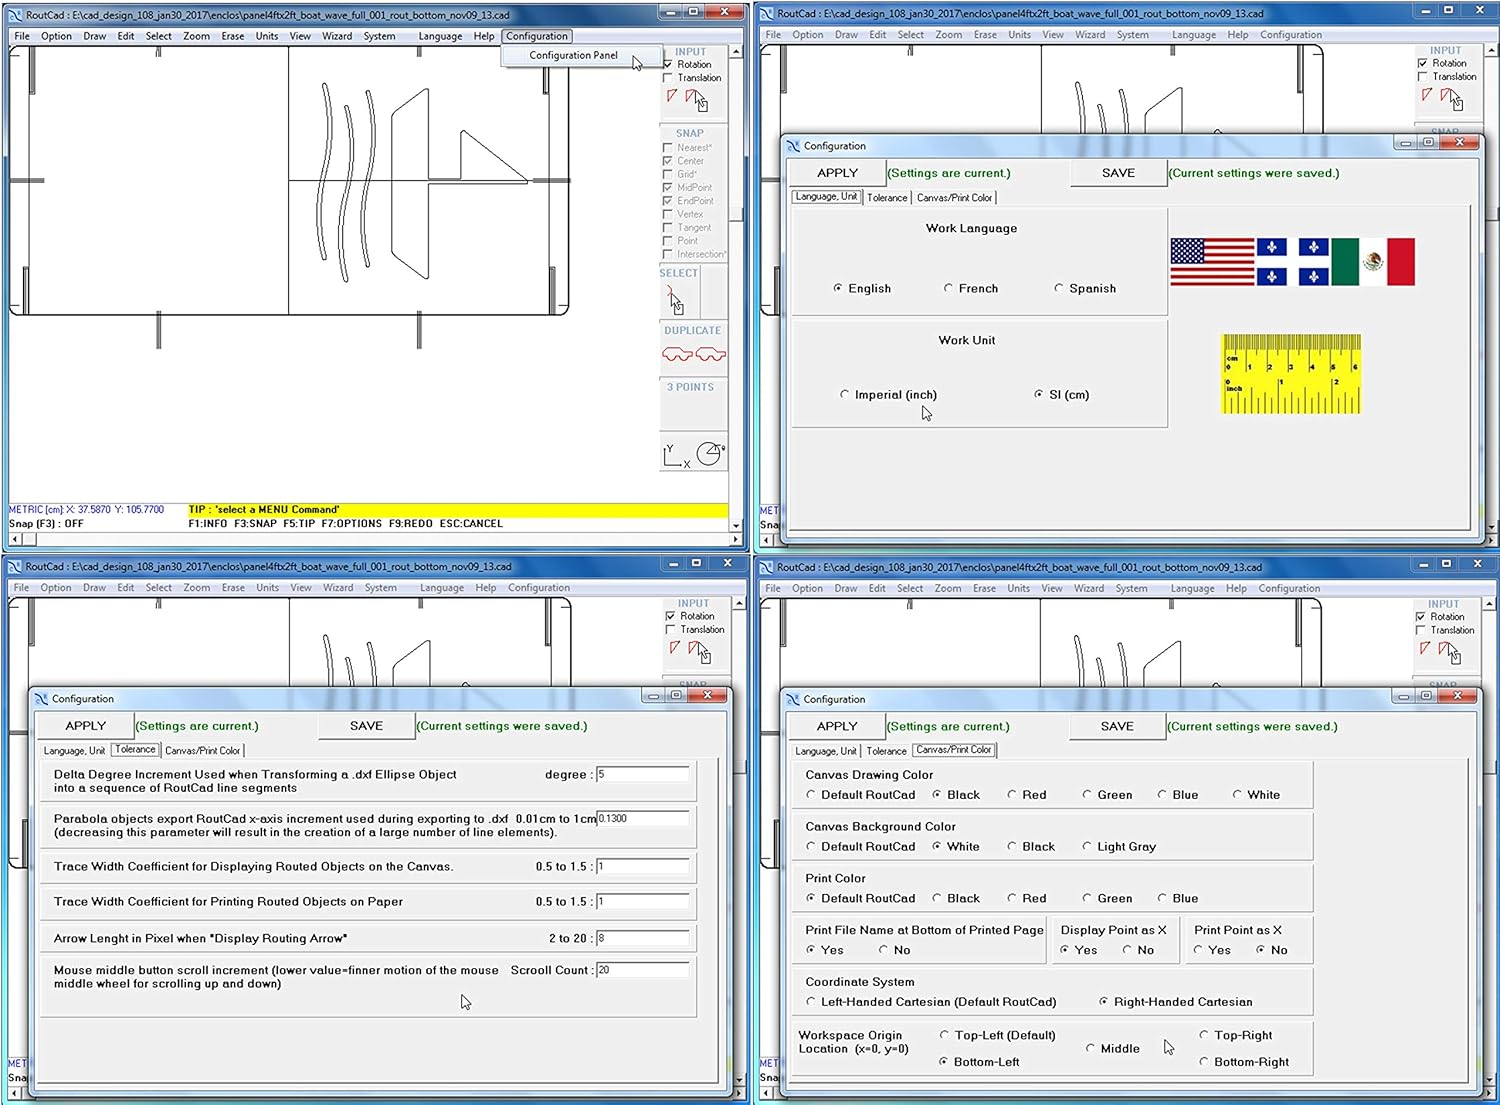
Task: Click the Delta Degree Increment input field
Action: coord(645,773)
